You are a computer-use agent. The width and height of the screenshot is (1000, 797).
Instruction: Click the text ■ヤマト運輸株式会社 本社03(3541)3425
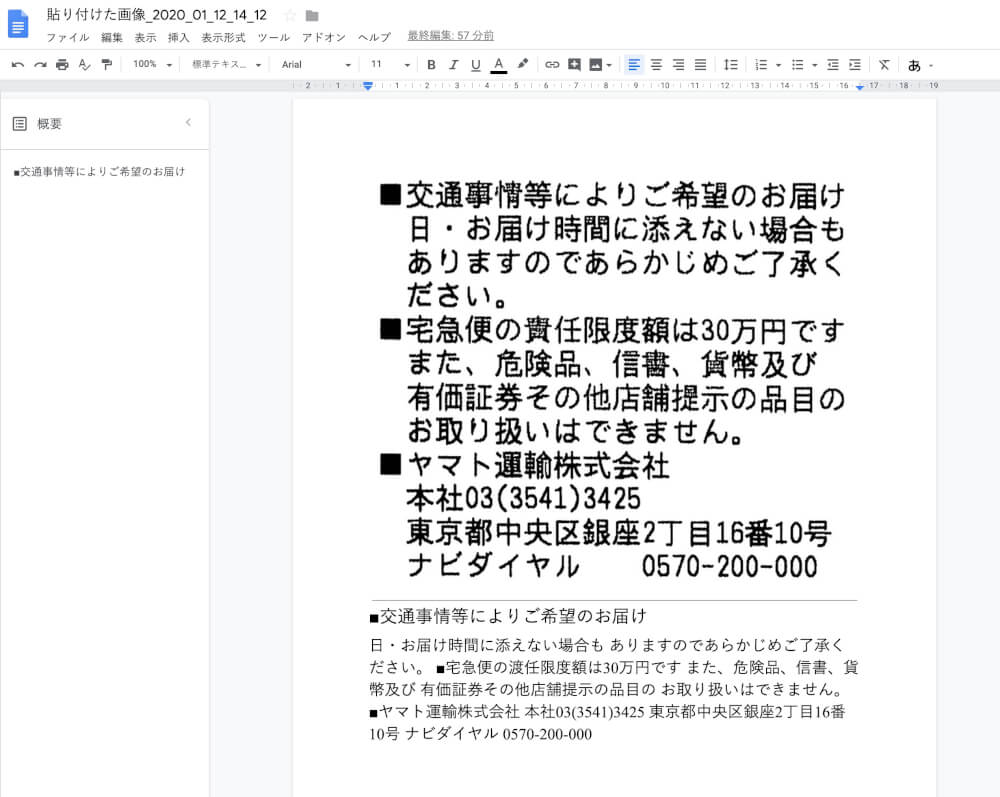pos(505,712)
